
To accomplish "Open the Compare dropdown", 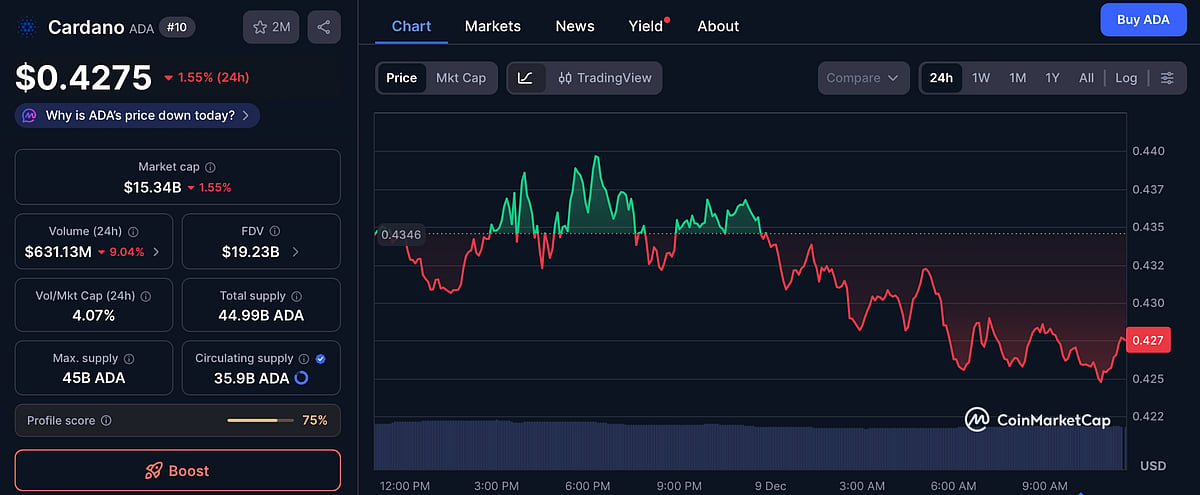I will coord(864,78).
